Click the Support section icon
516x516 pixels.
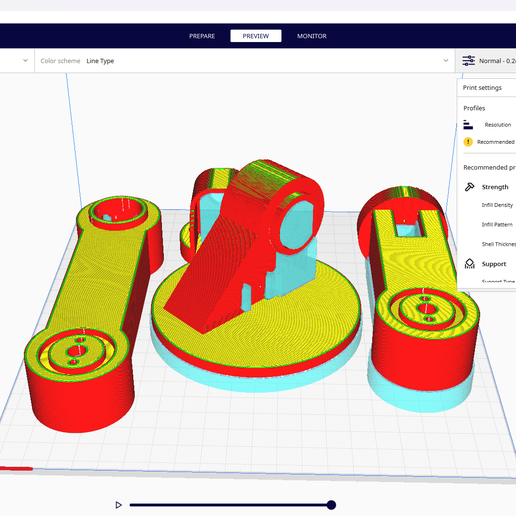point(469,264)
